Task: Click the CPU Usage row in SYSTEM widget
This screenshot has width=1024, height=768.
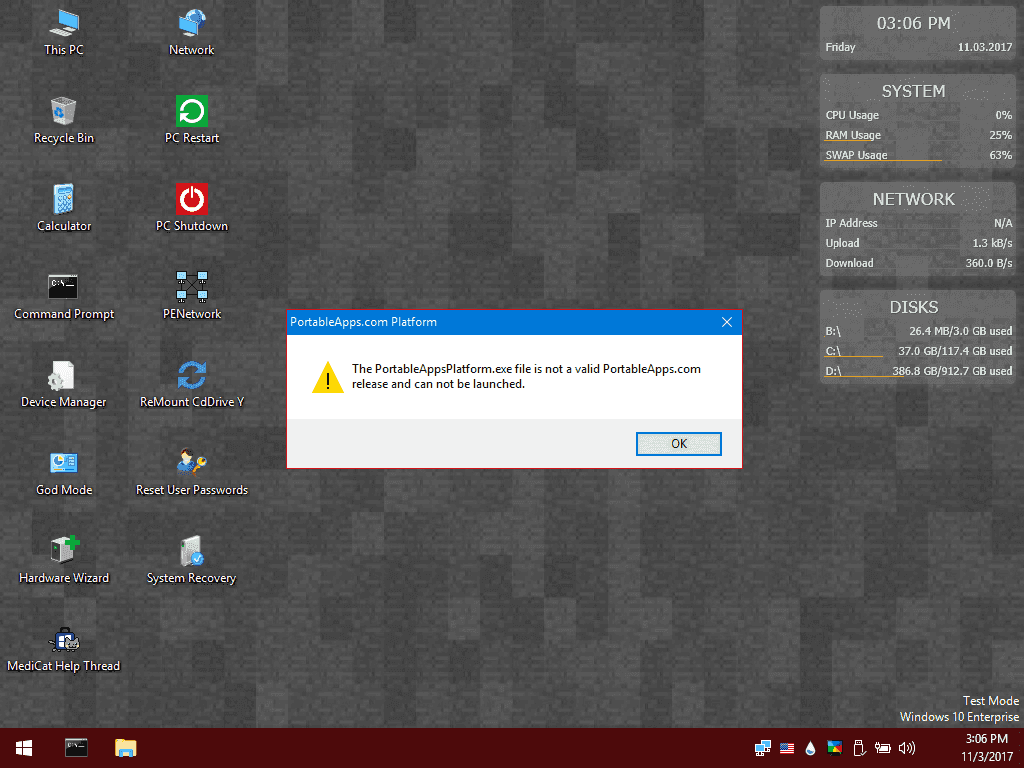Action: coord(918,115)
